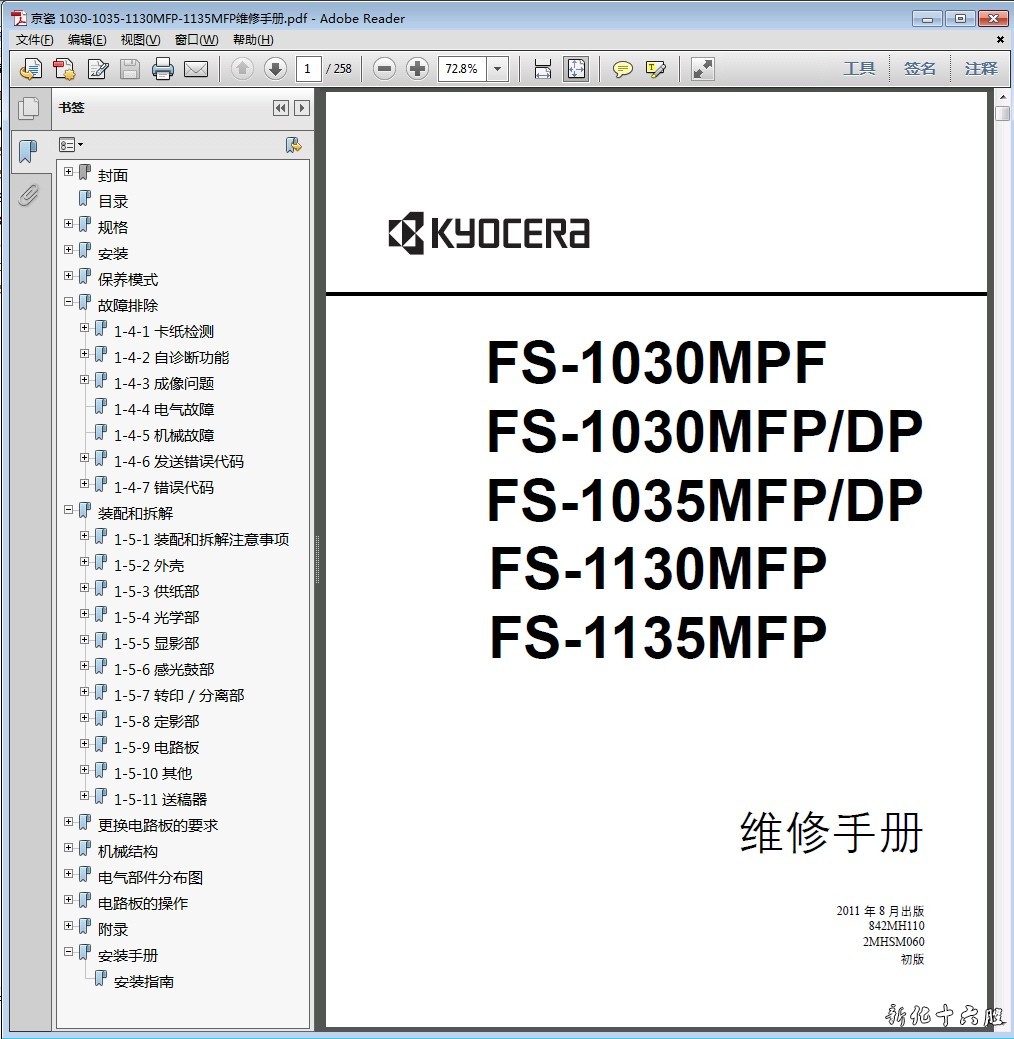Add a sticky note comment
Image resolution: width=1014 pixels, height=1039 pixels.
(x=623, y=69)
